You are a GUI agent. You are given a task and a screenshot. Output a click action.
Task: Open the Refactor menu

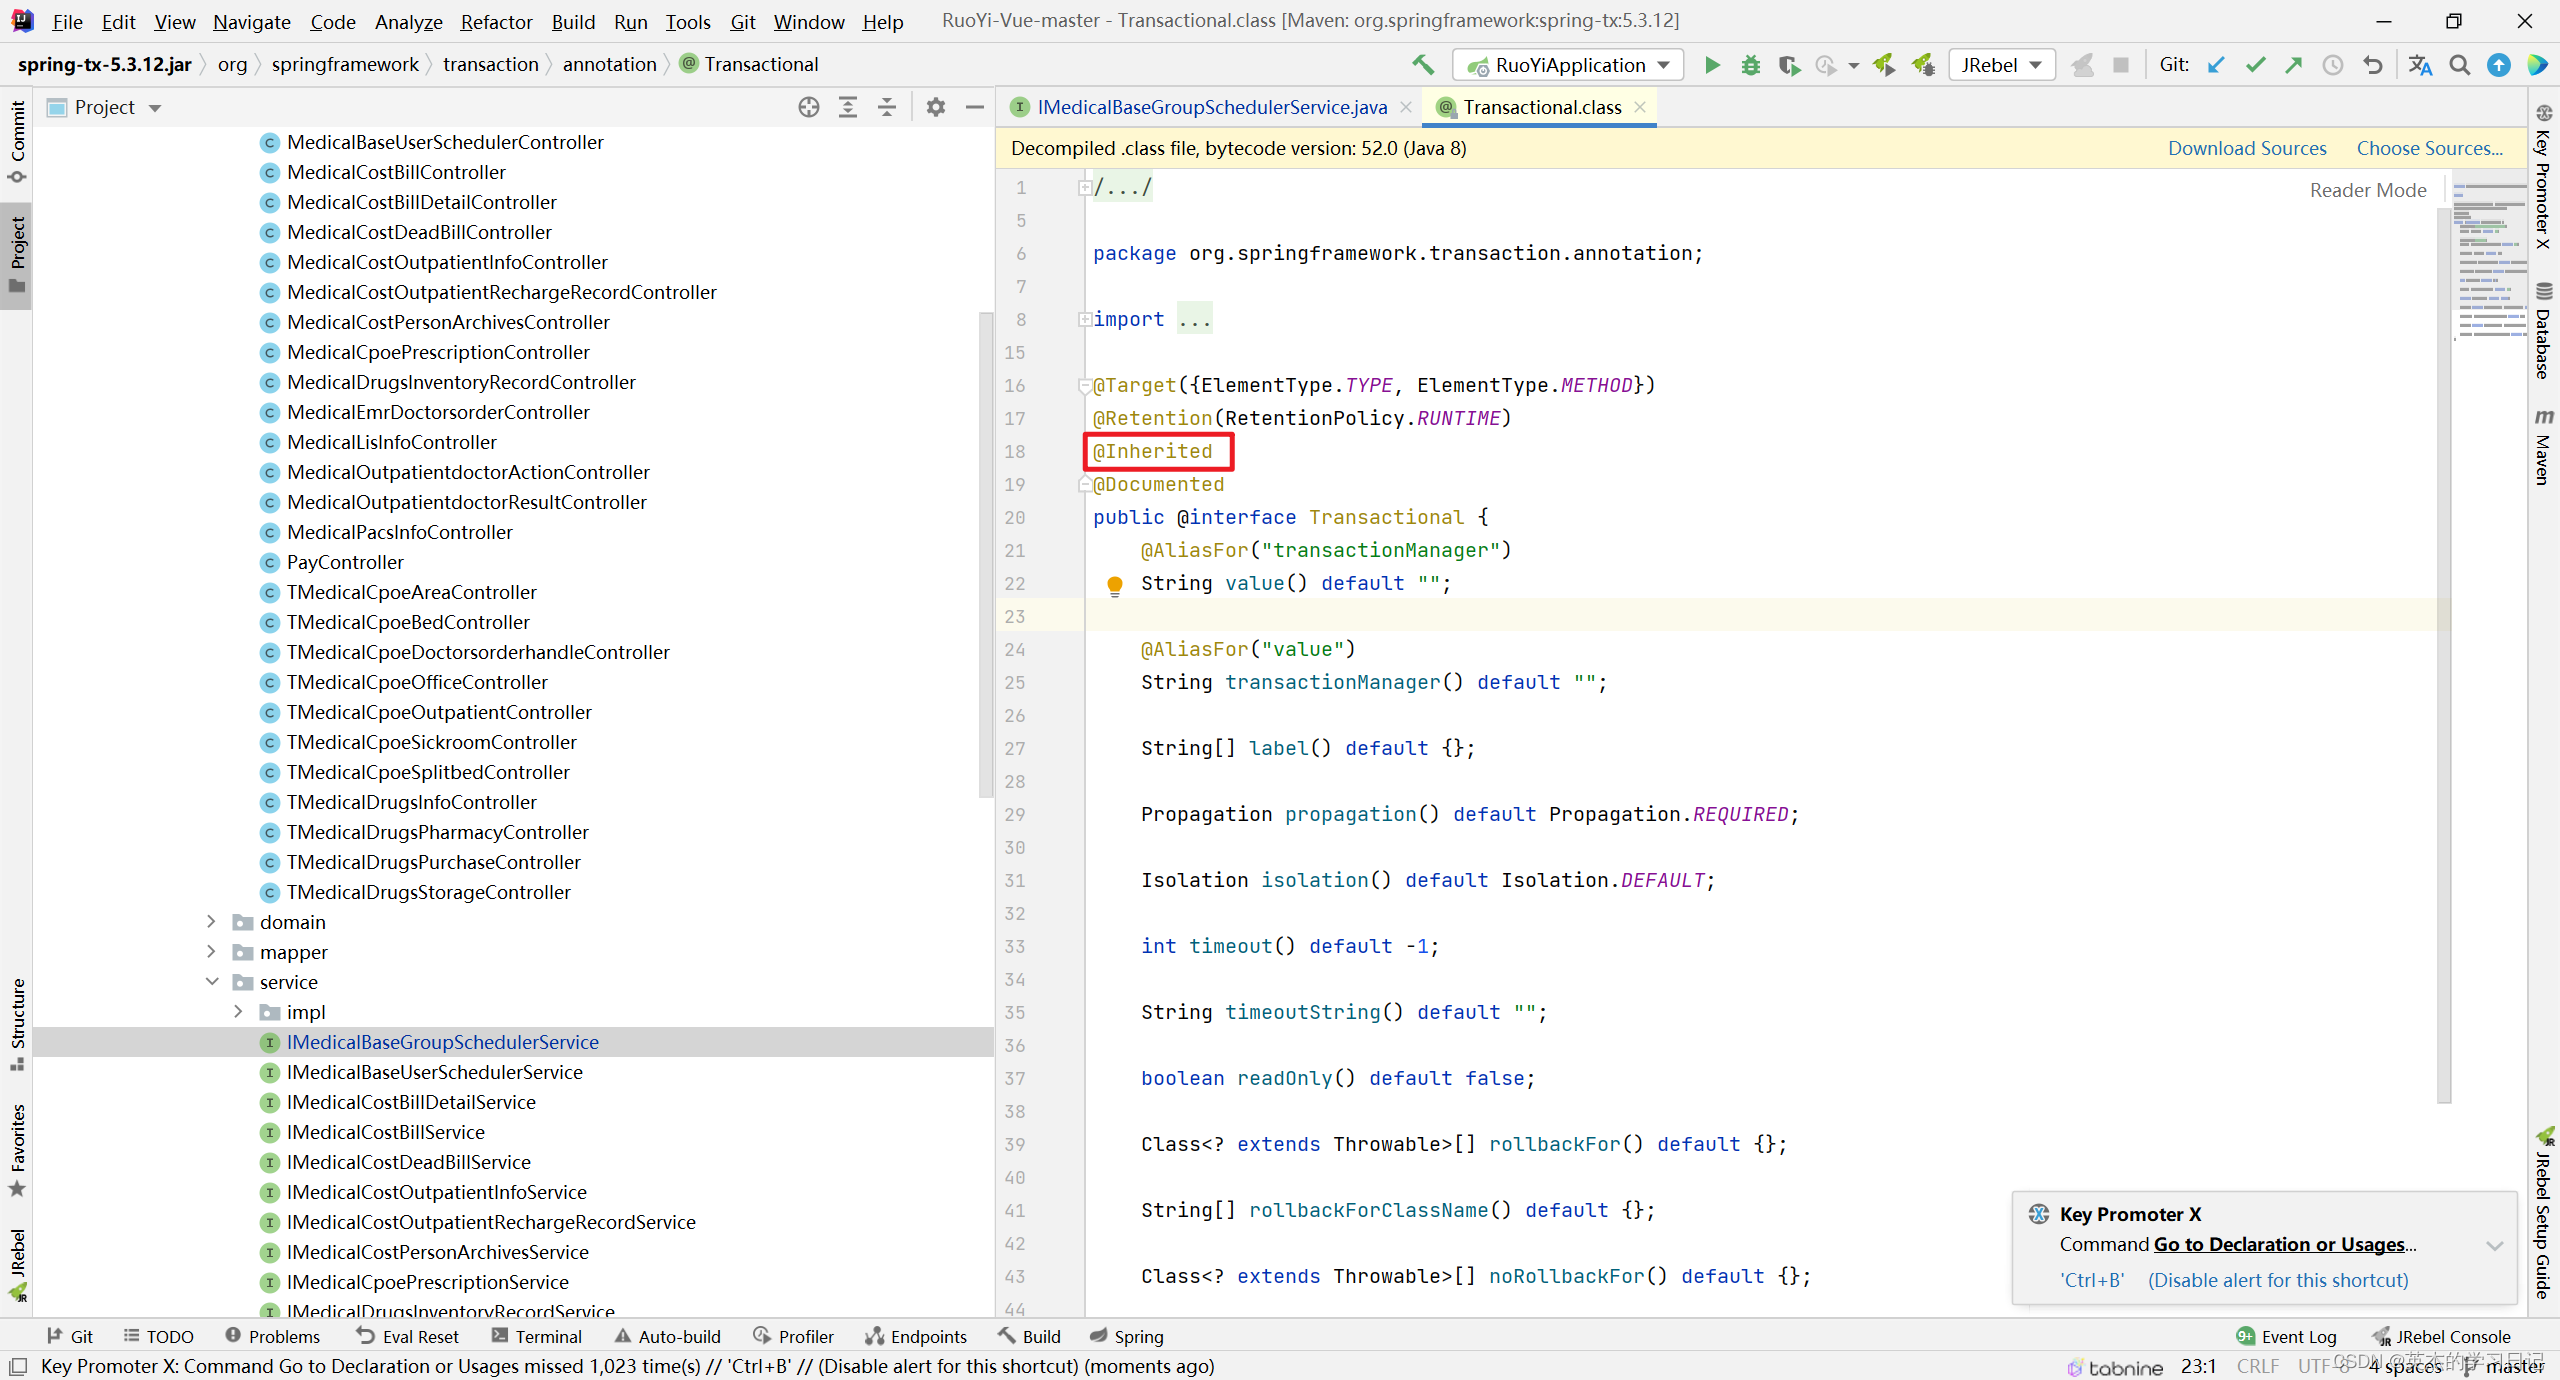click(x=496, y=21)
